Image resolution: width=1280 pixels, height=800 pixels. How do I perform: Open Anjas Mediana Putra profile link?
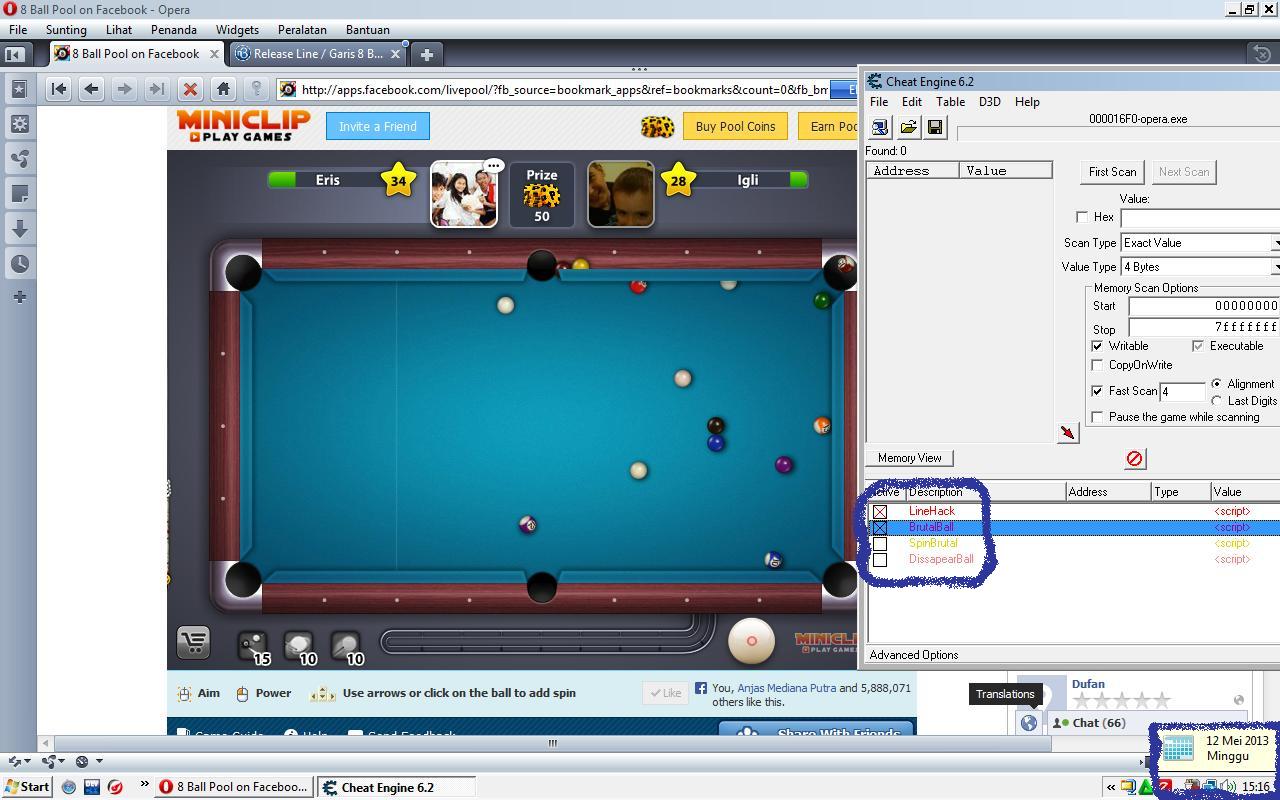point(786,688)
